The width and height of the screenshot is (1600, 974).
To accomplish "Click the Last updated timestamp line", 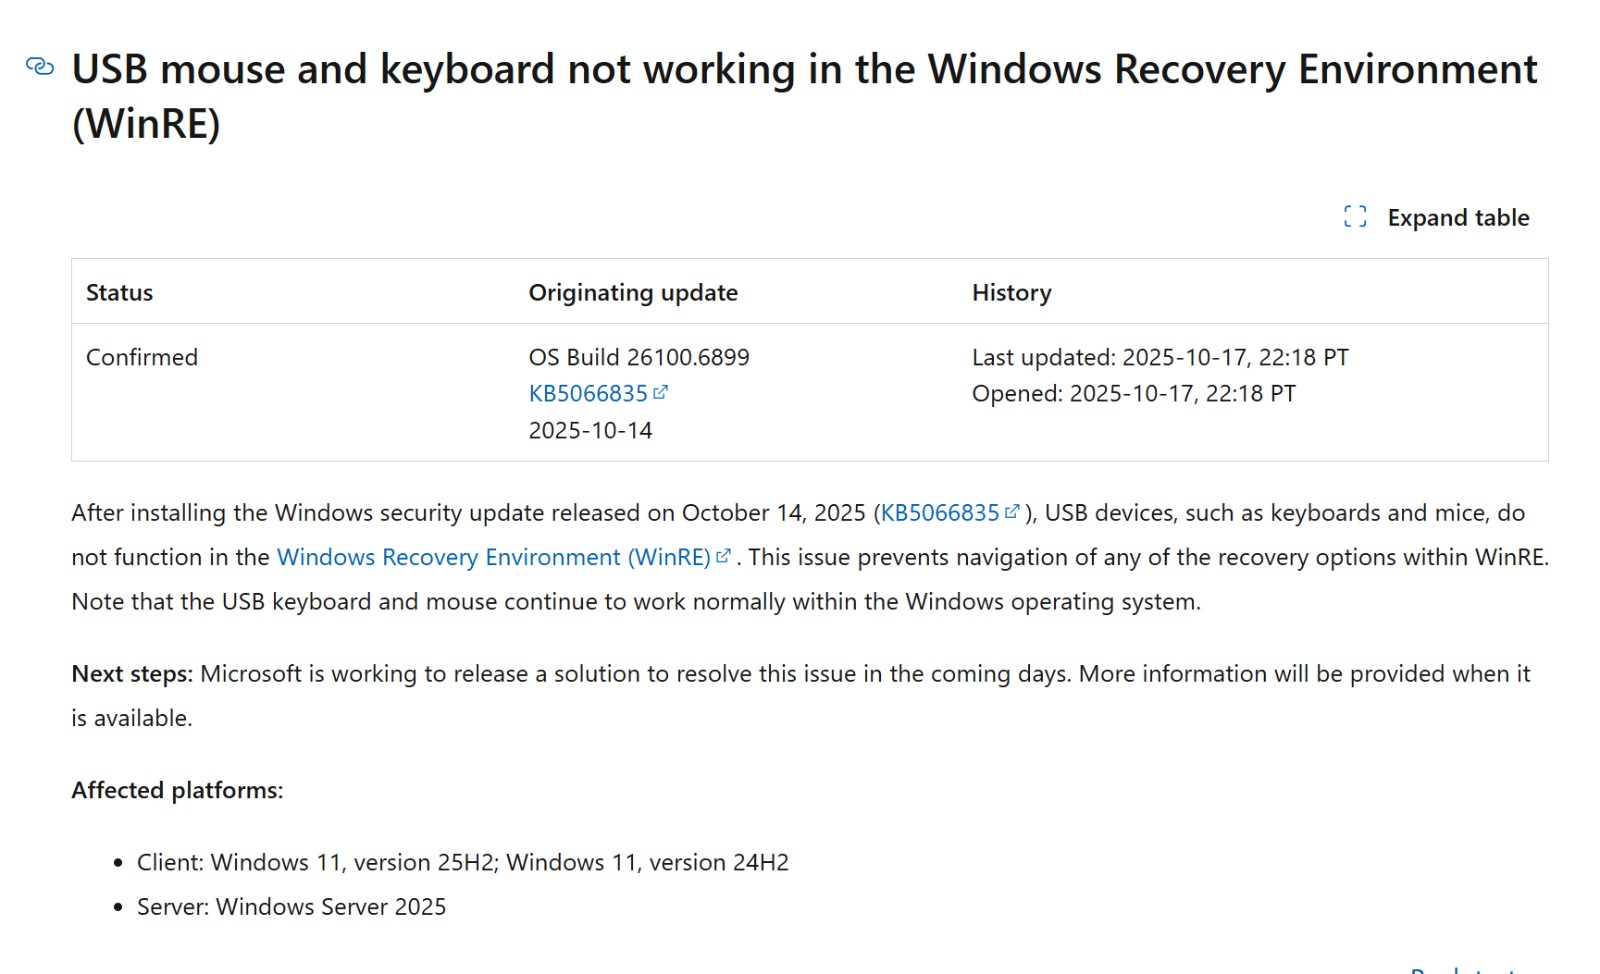I will [x=1160, y=357].
